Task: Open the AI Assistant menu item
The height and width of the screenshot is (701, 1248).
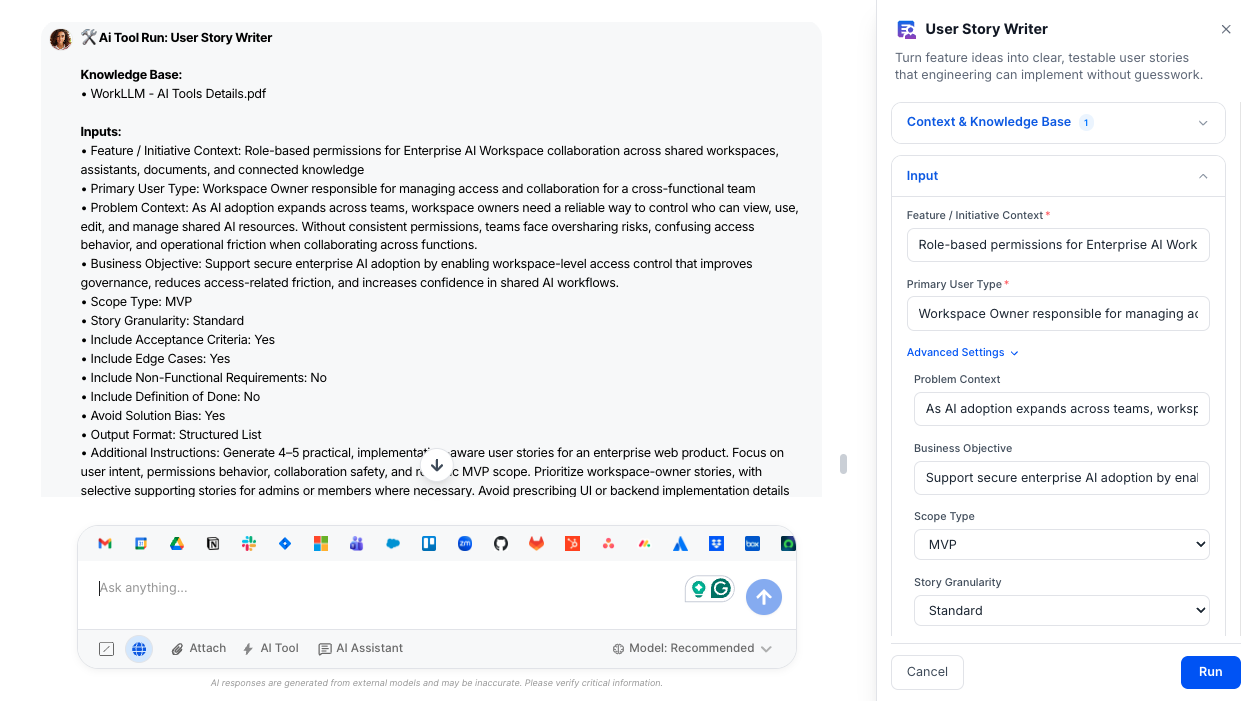Action: 360,648
